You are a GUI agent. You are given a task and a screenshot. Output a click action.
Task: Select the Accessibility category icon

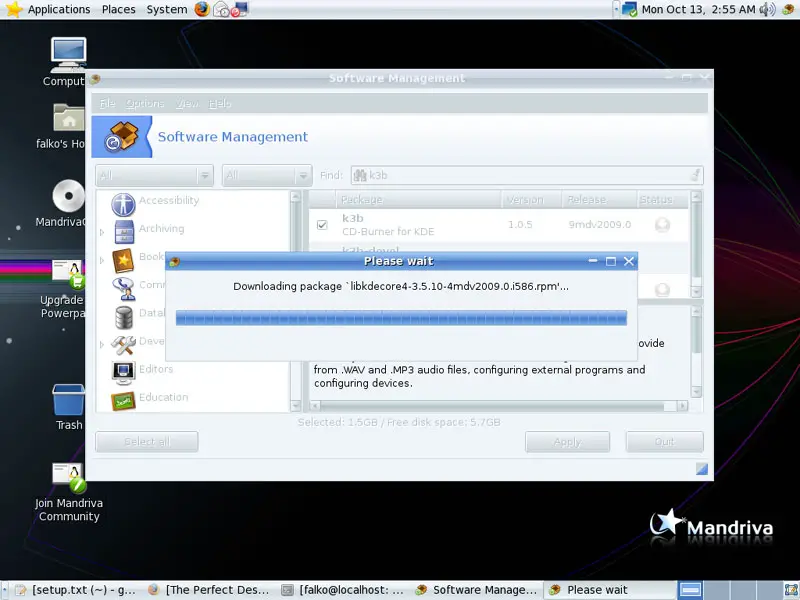[x=123, y=204]
